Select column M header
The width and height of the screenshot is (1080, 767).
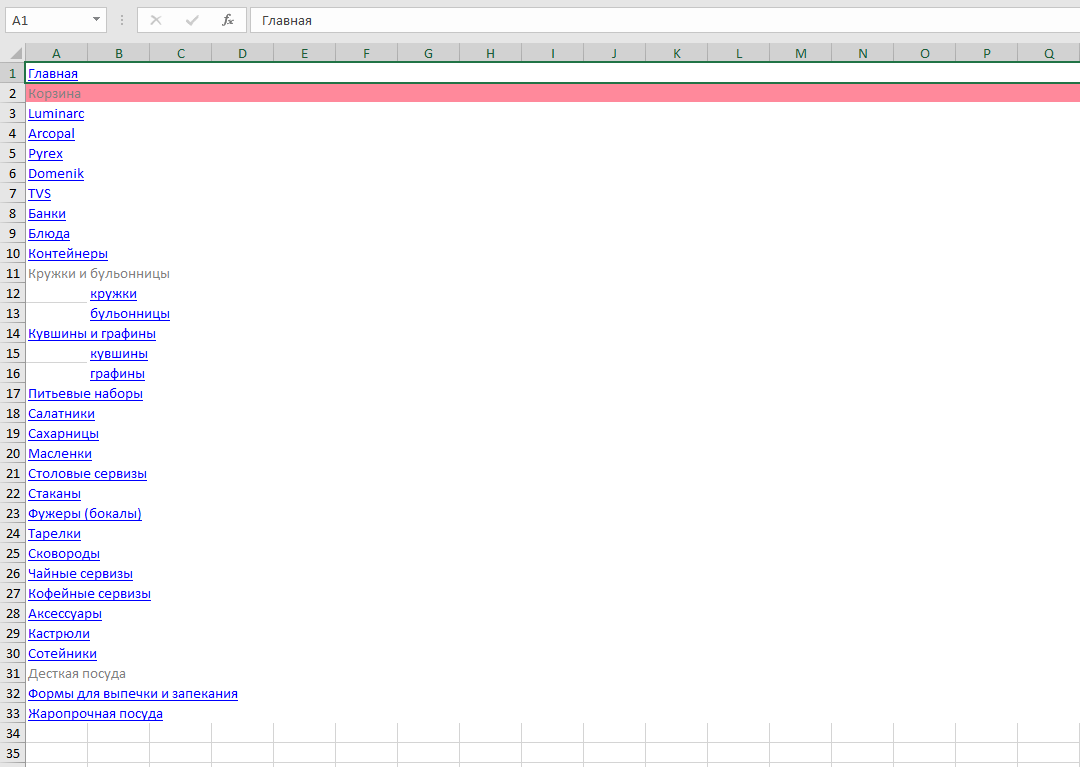pyautogui.click(x=800, y=53)
